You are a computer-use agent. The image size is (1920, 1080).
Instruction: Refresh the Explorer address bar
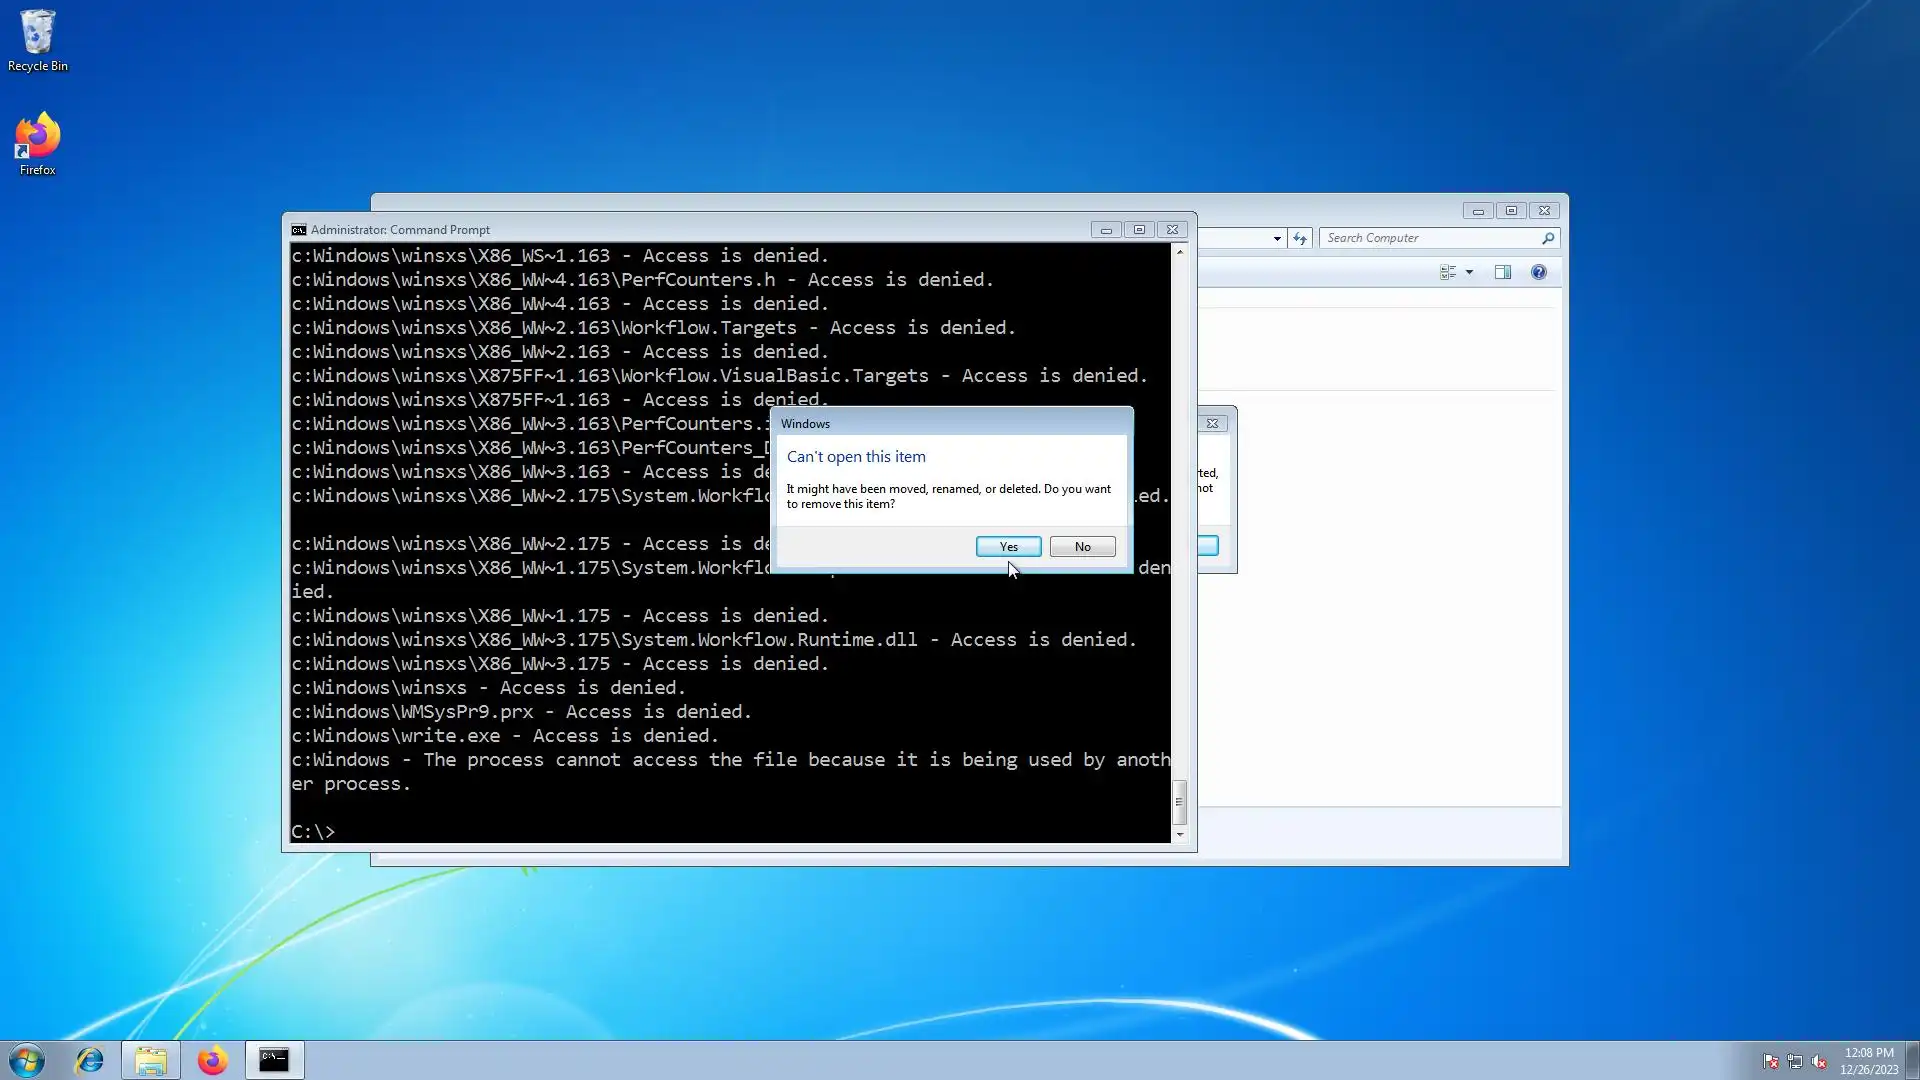pos(1299,238)
